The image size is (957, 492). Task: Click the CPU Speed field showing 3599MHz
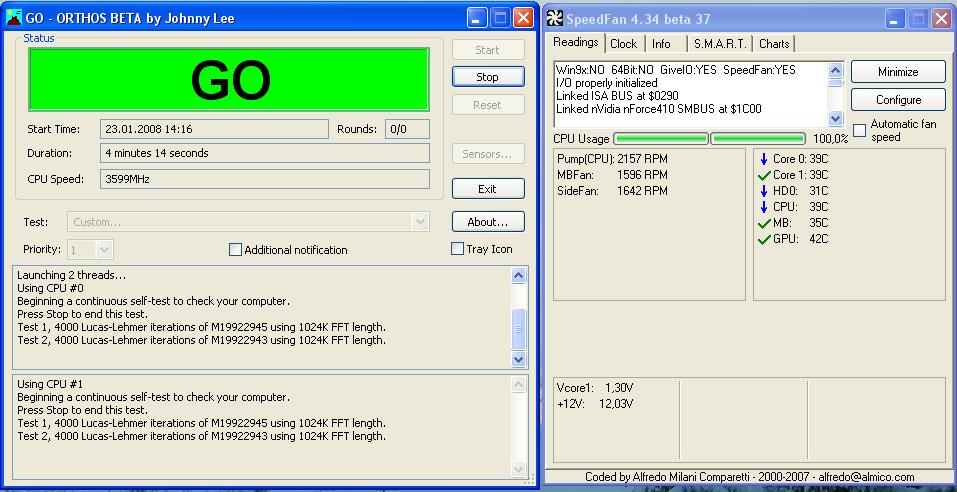265,179
